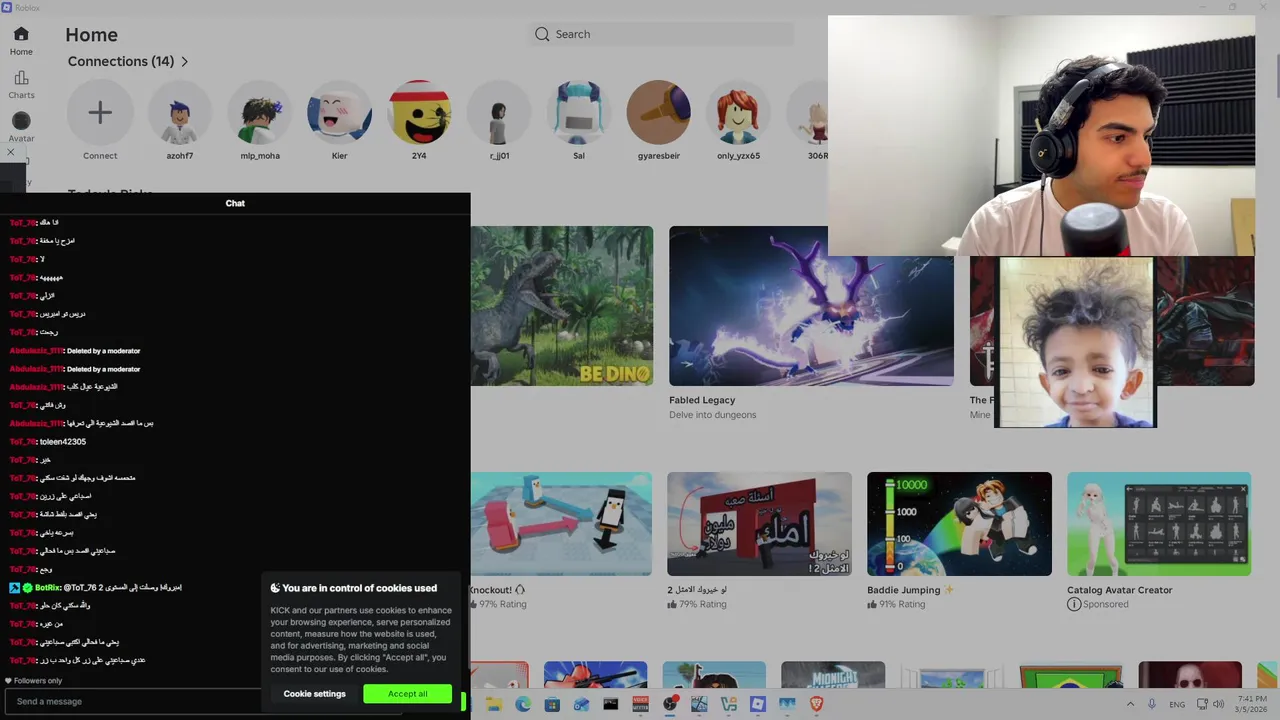1280x720 pixels.
Task: Click the Connect plus icon
Action: pyautogui.click(x=100, y=113)
